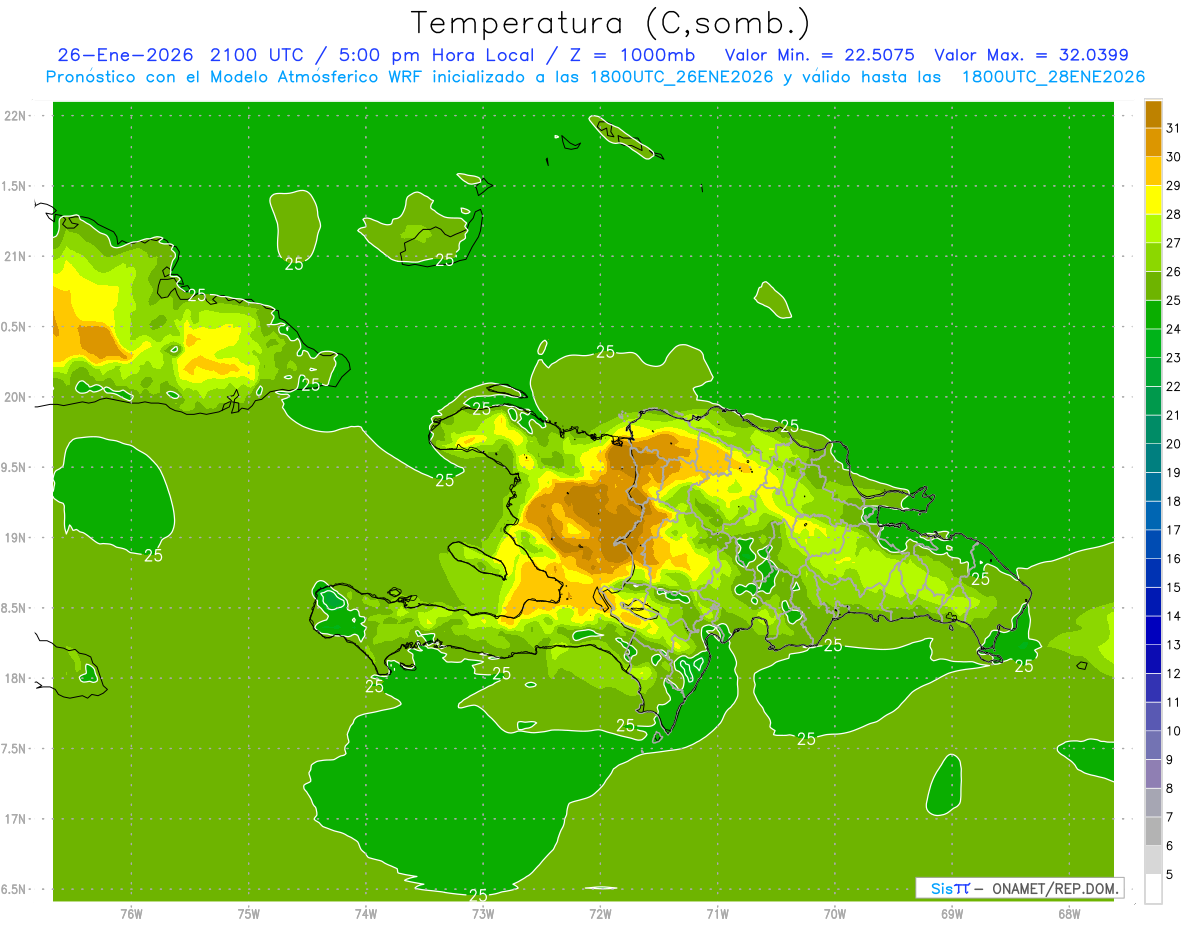Click legend label '20'

point(1173,444)
